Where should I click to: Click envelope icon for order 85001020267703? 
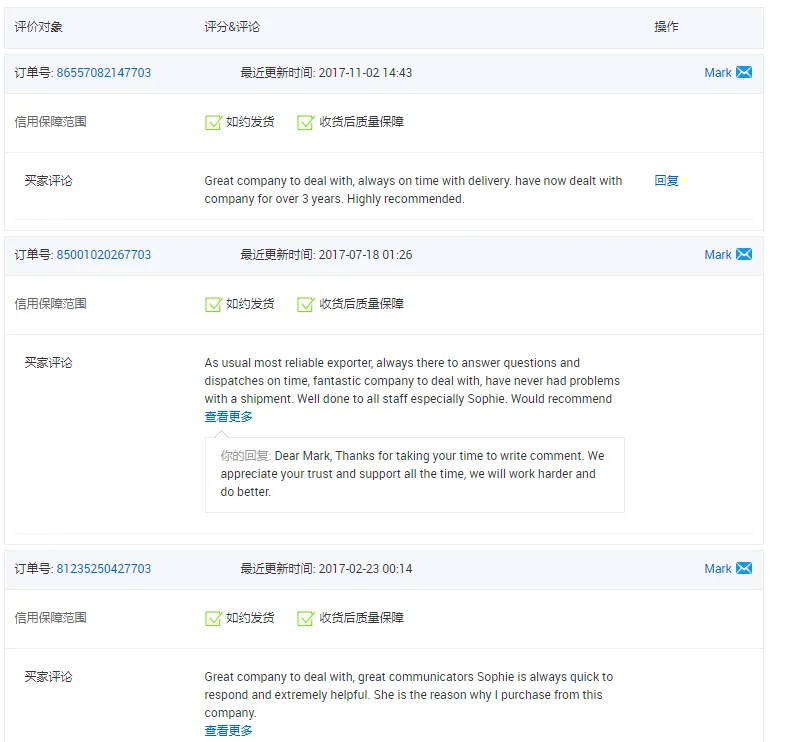pyautogui.click(x=744, y=255)
